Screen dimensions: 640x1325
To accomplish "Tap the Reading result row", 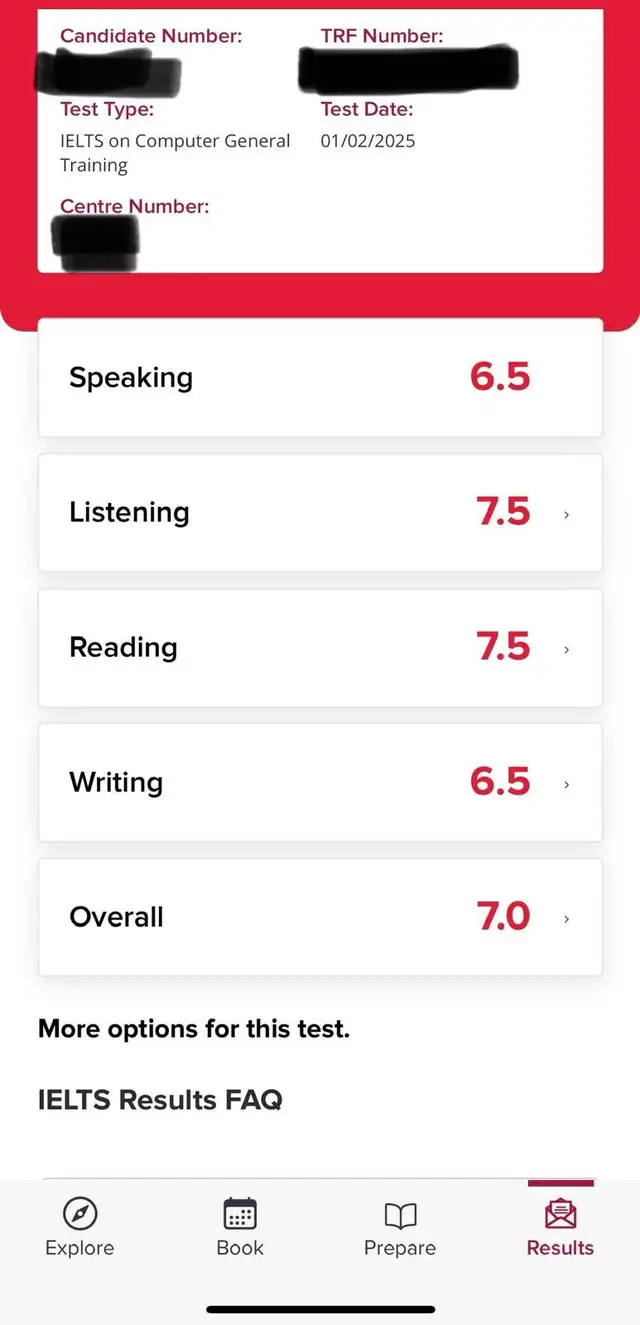I will point(320,647).
